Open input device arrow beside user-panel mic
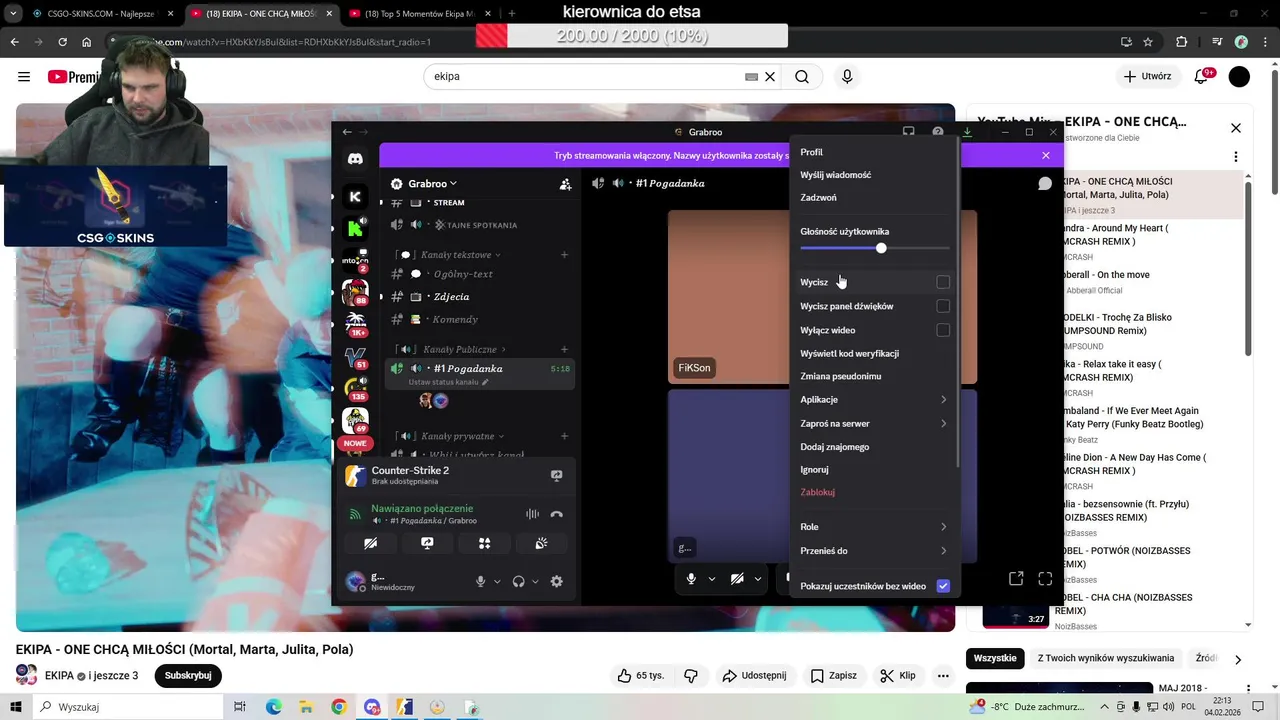The image size is (1280, 720). [x=497, y=581]
